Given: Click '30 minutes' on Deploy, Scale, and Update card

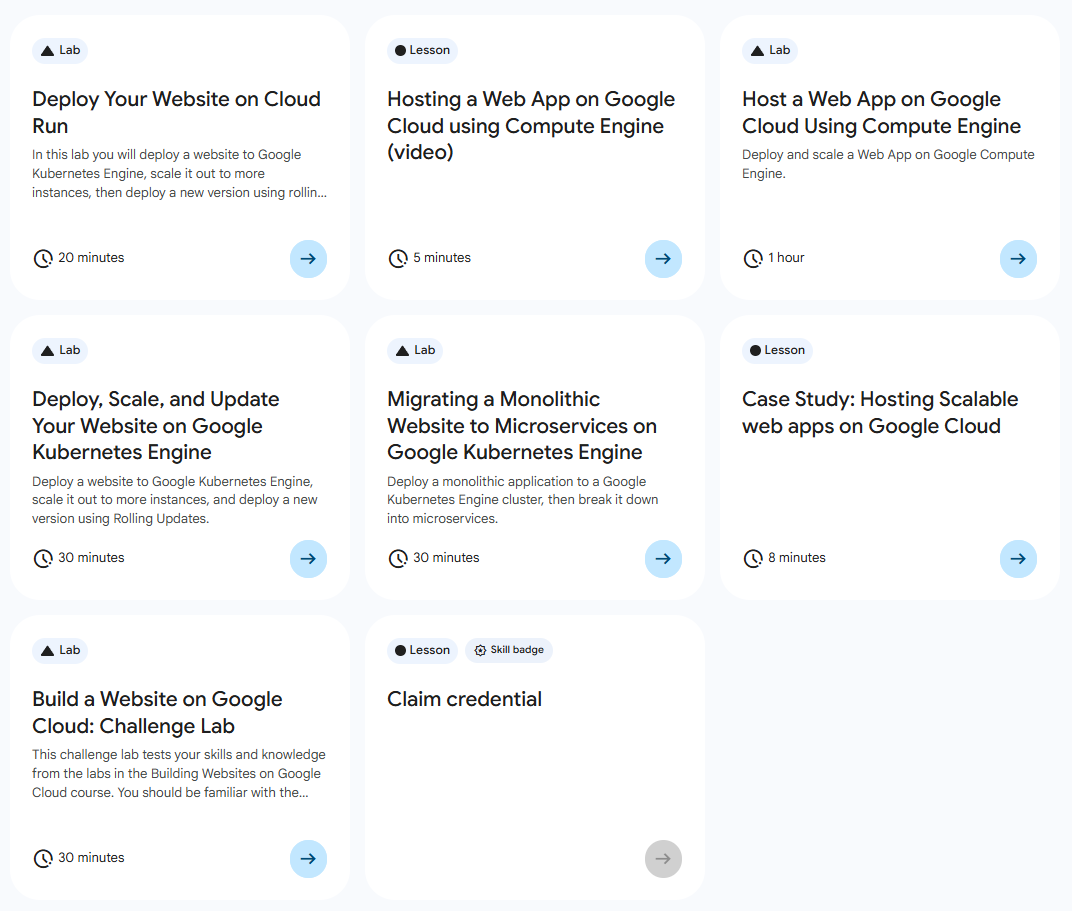Looking at the screenshot, I should pyautogui.click(x=91, y=558).
